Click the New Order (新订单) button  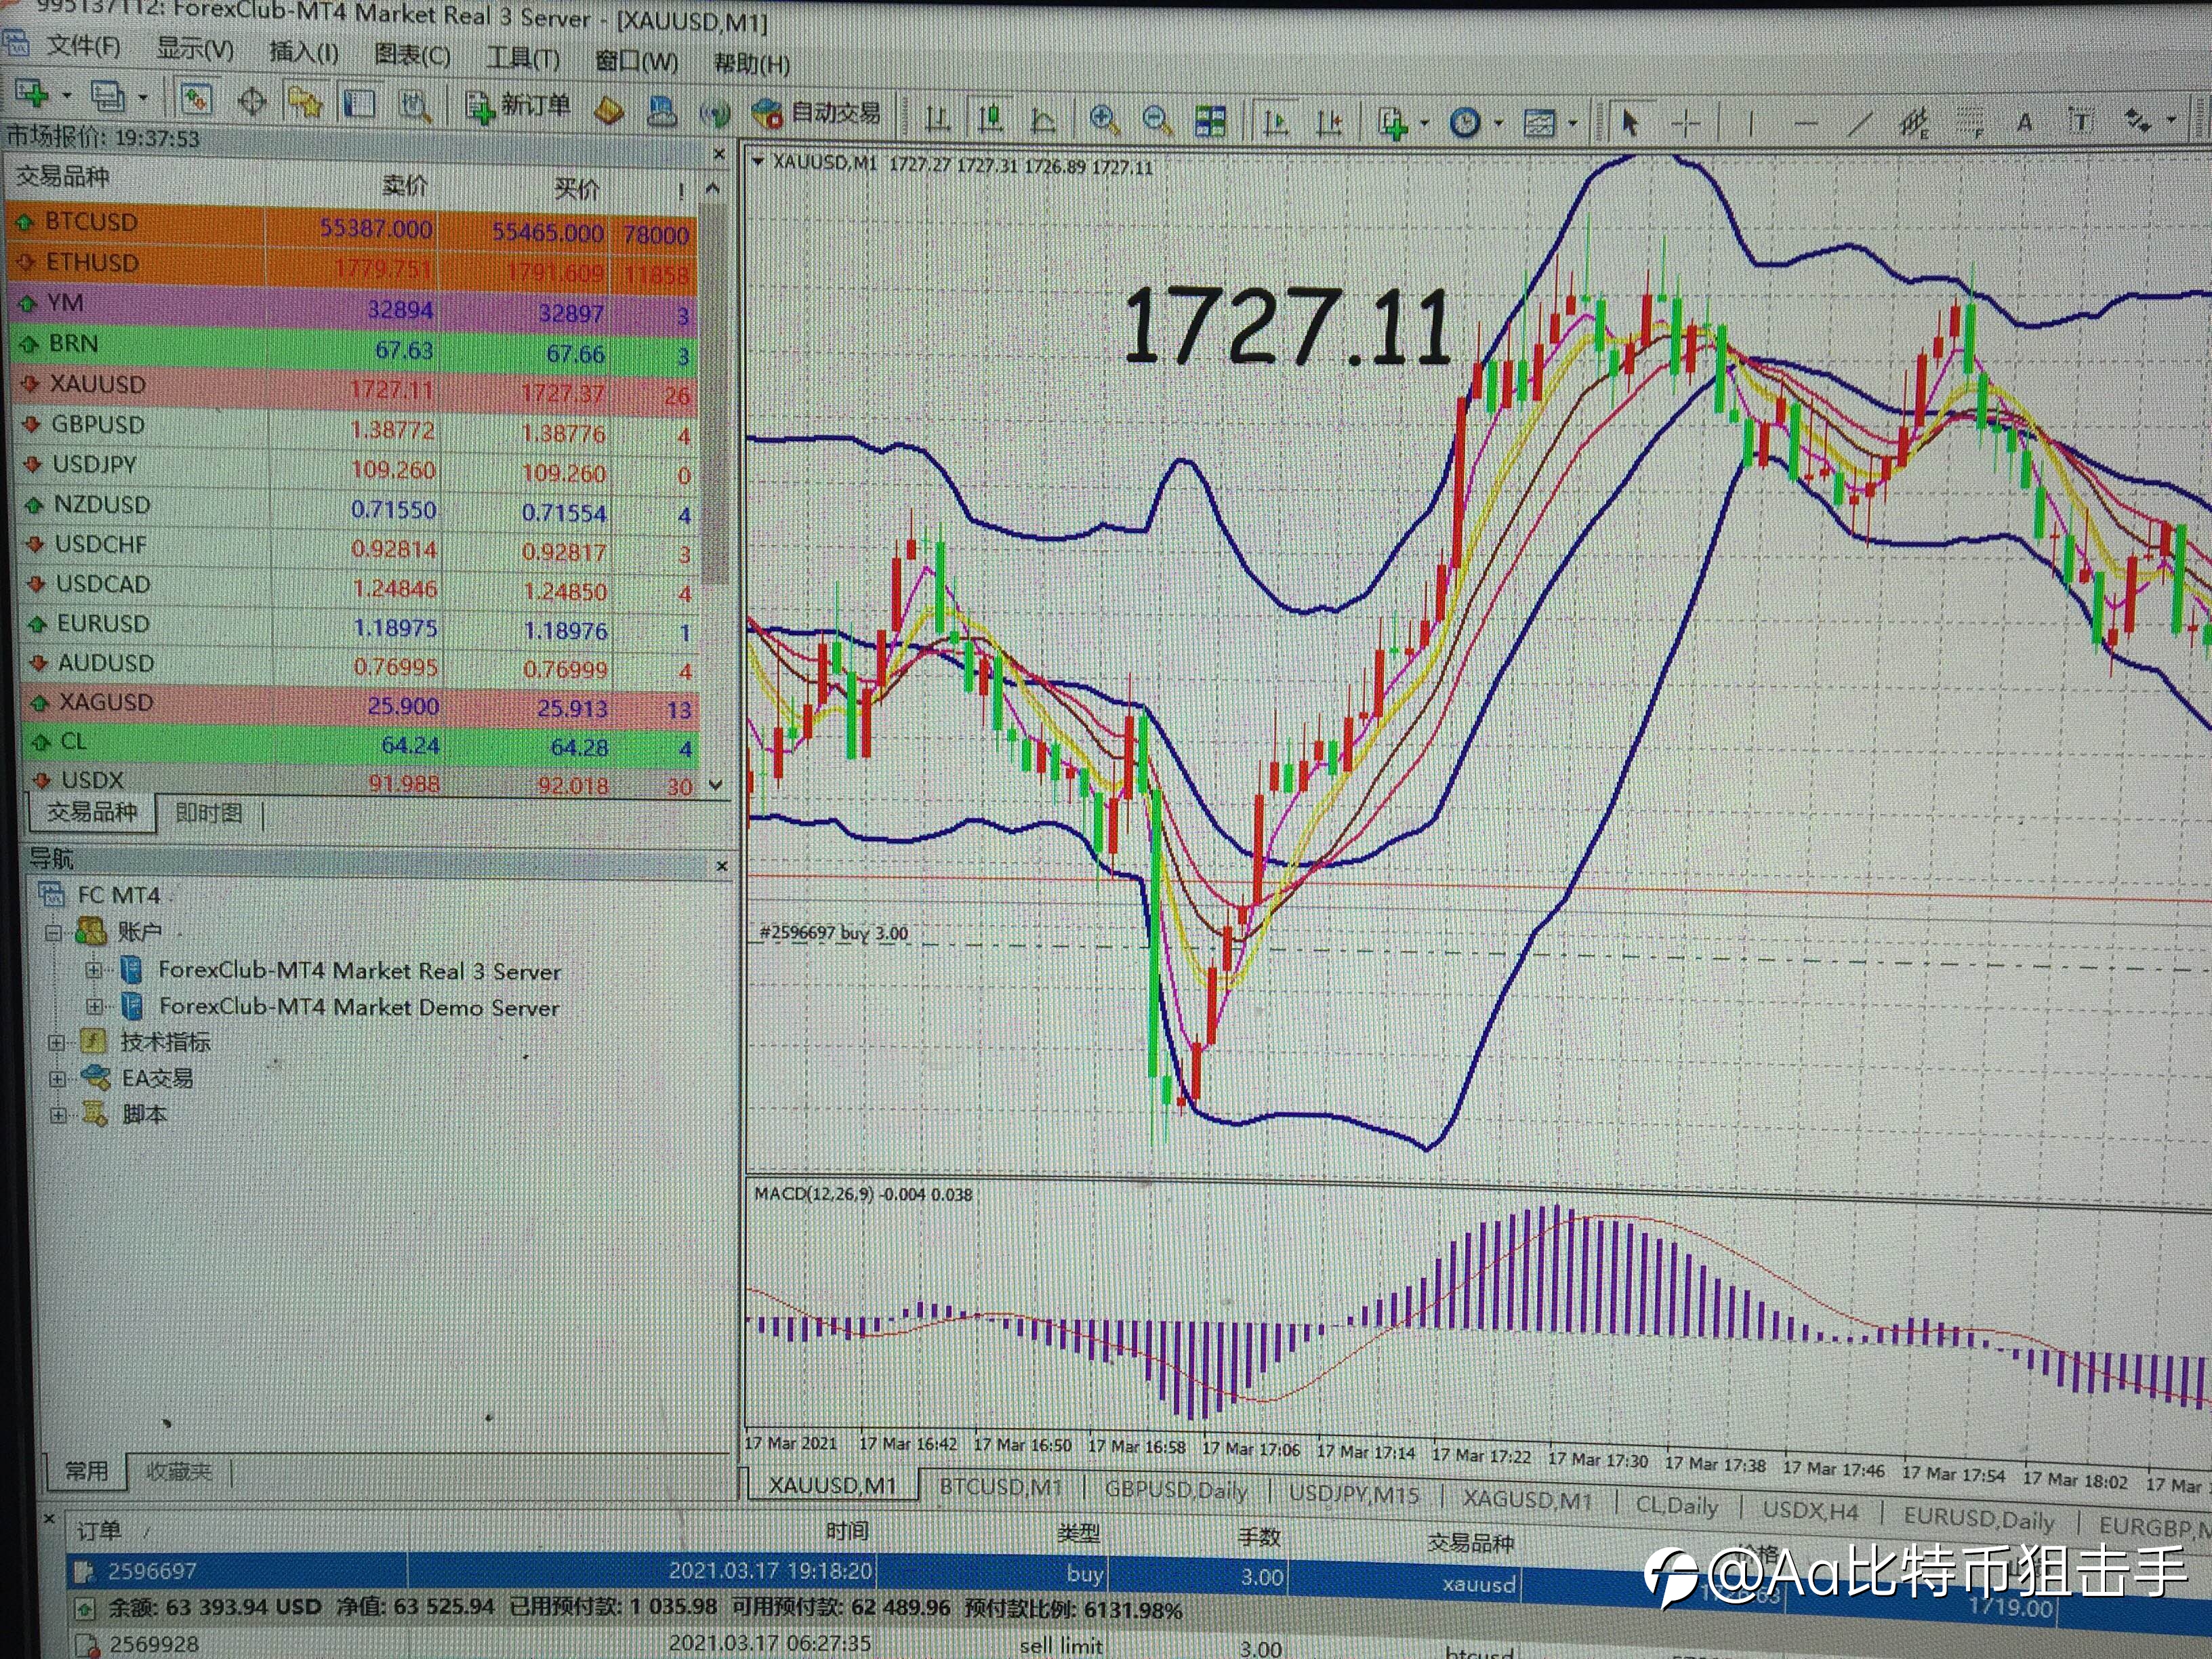click(519, 106)
